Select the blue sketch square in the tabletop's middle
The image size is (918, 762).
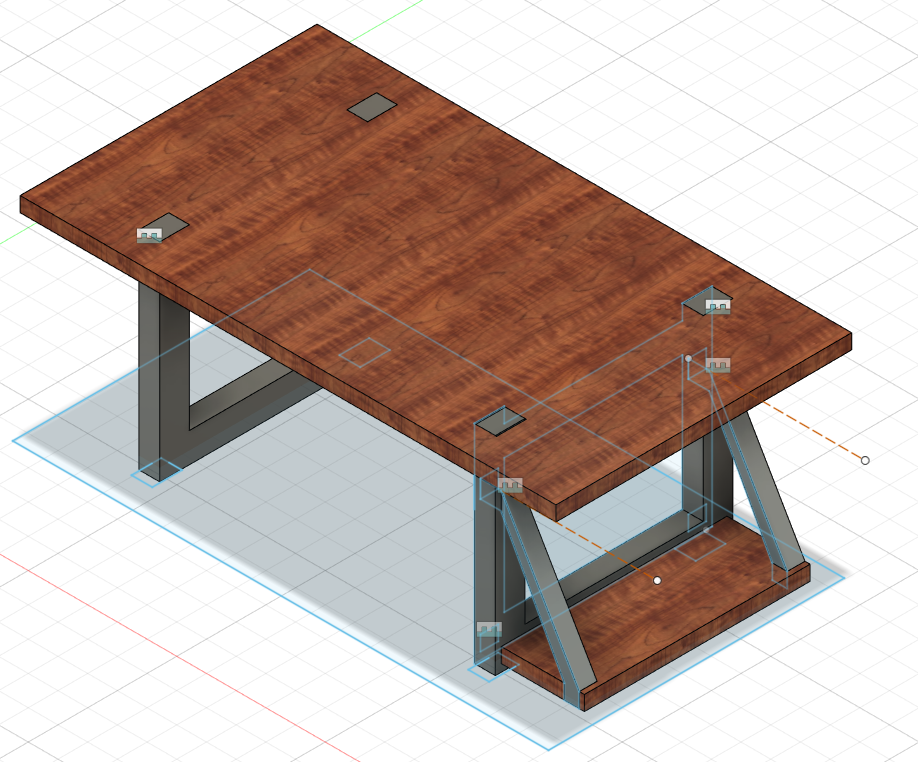tap(365, 352)
